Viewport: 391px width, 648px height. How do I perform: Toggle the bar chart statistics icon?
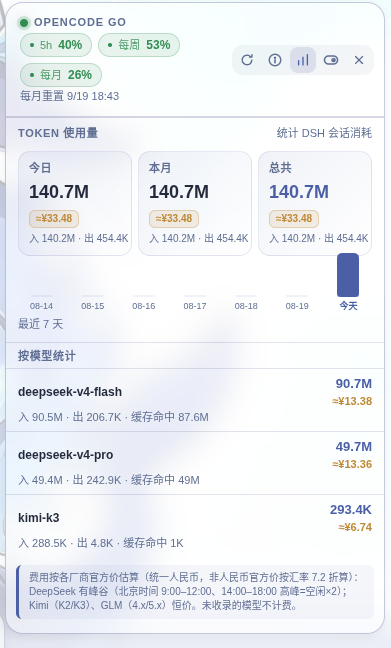click(303, 60)
